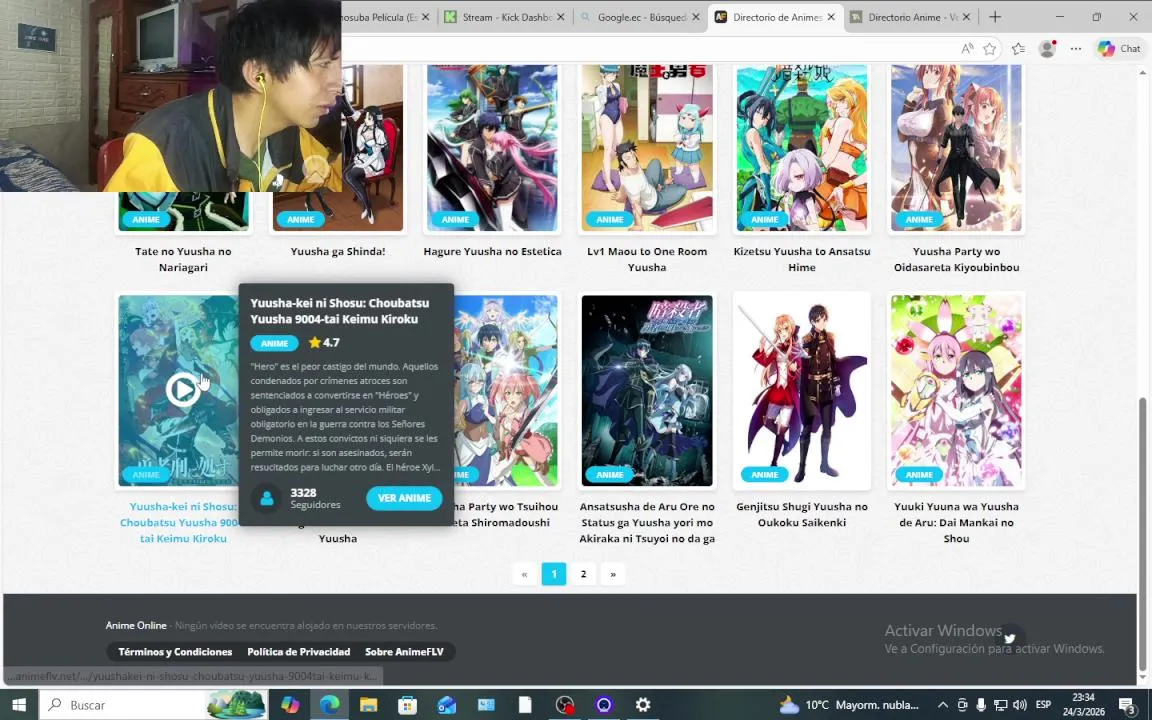Viewport: 1152px width, 720px height.
Task: Open popup title Yuusha-kei ni Shosu: Choubatsu Yuusha
Action: 339,311
